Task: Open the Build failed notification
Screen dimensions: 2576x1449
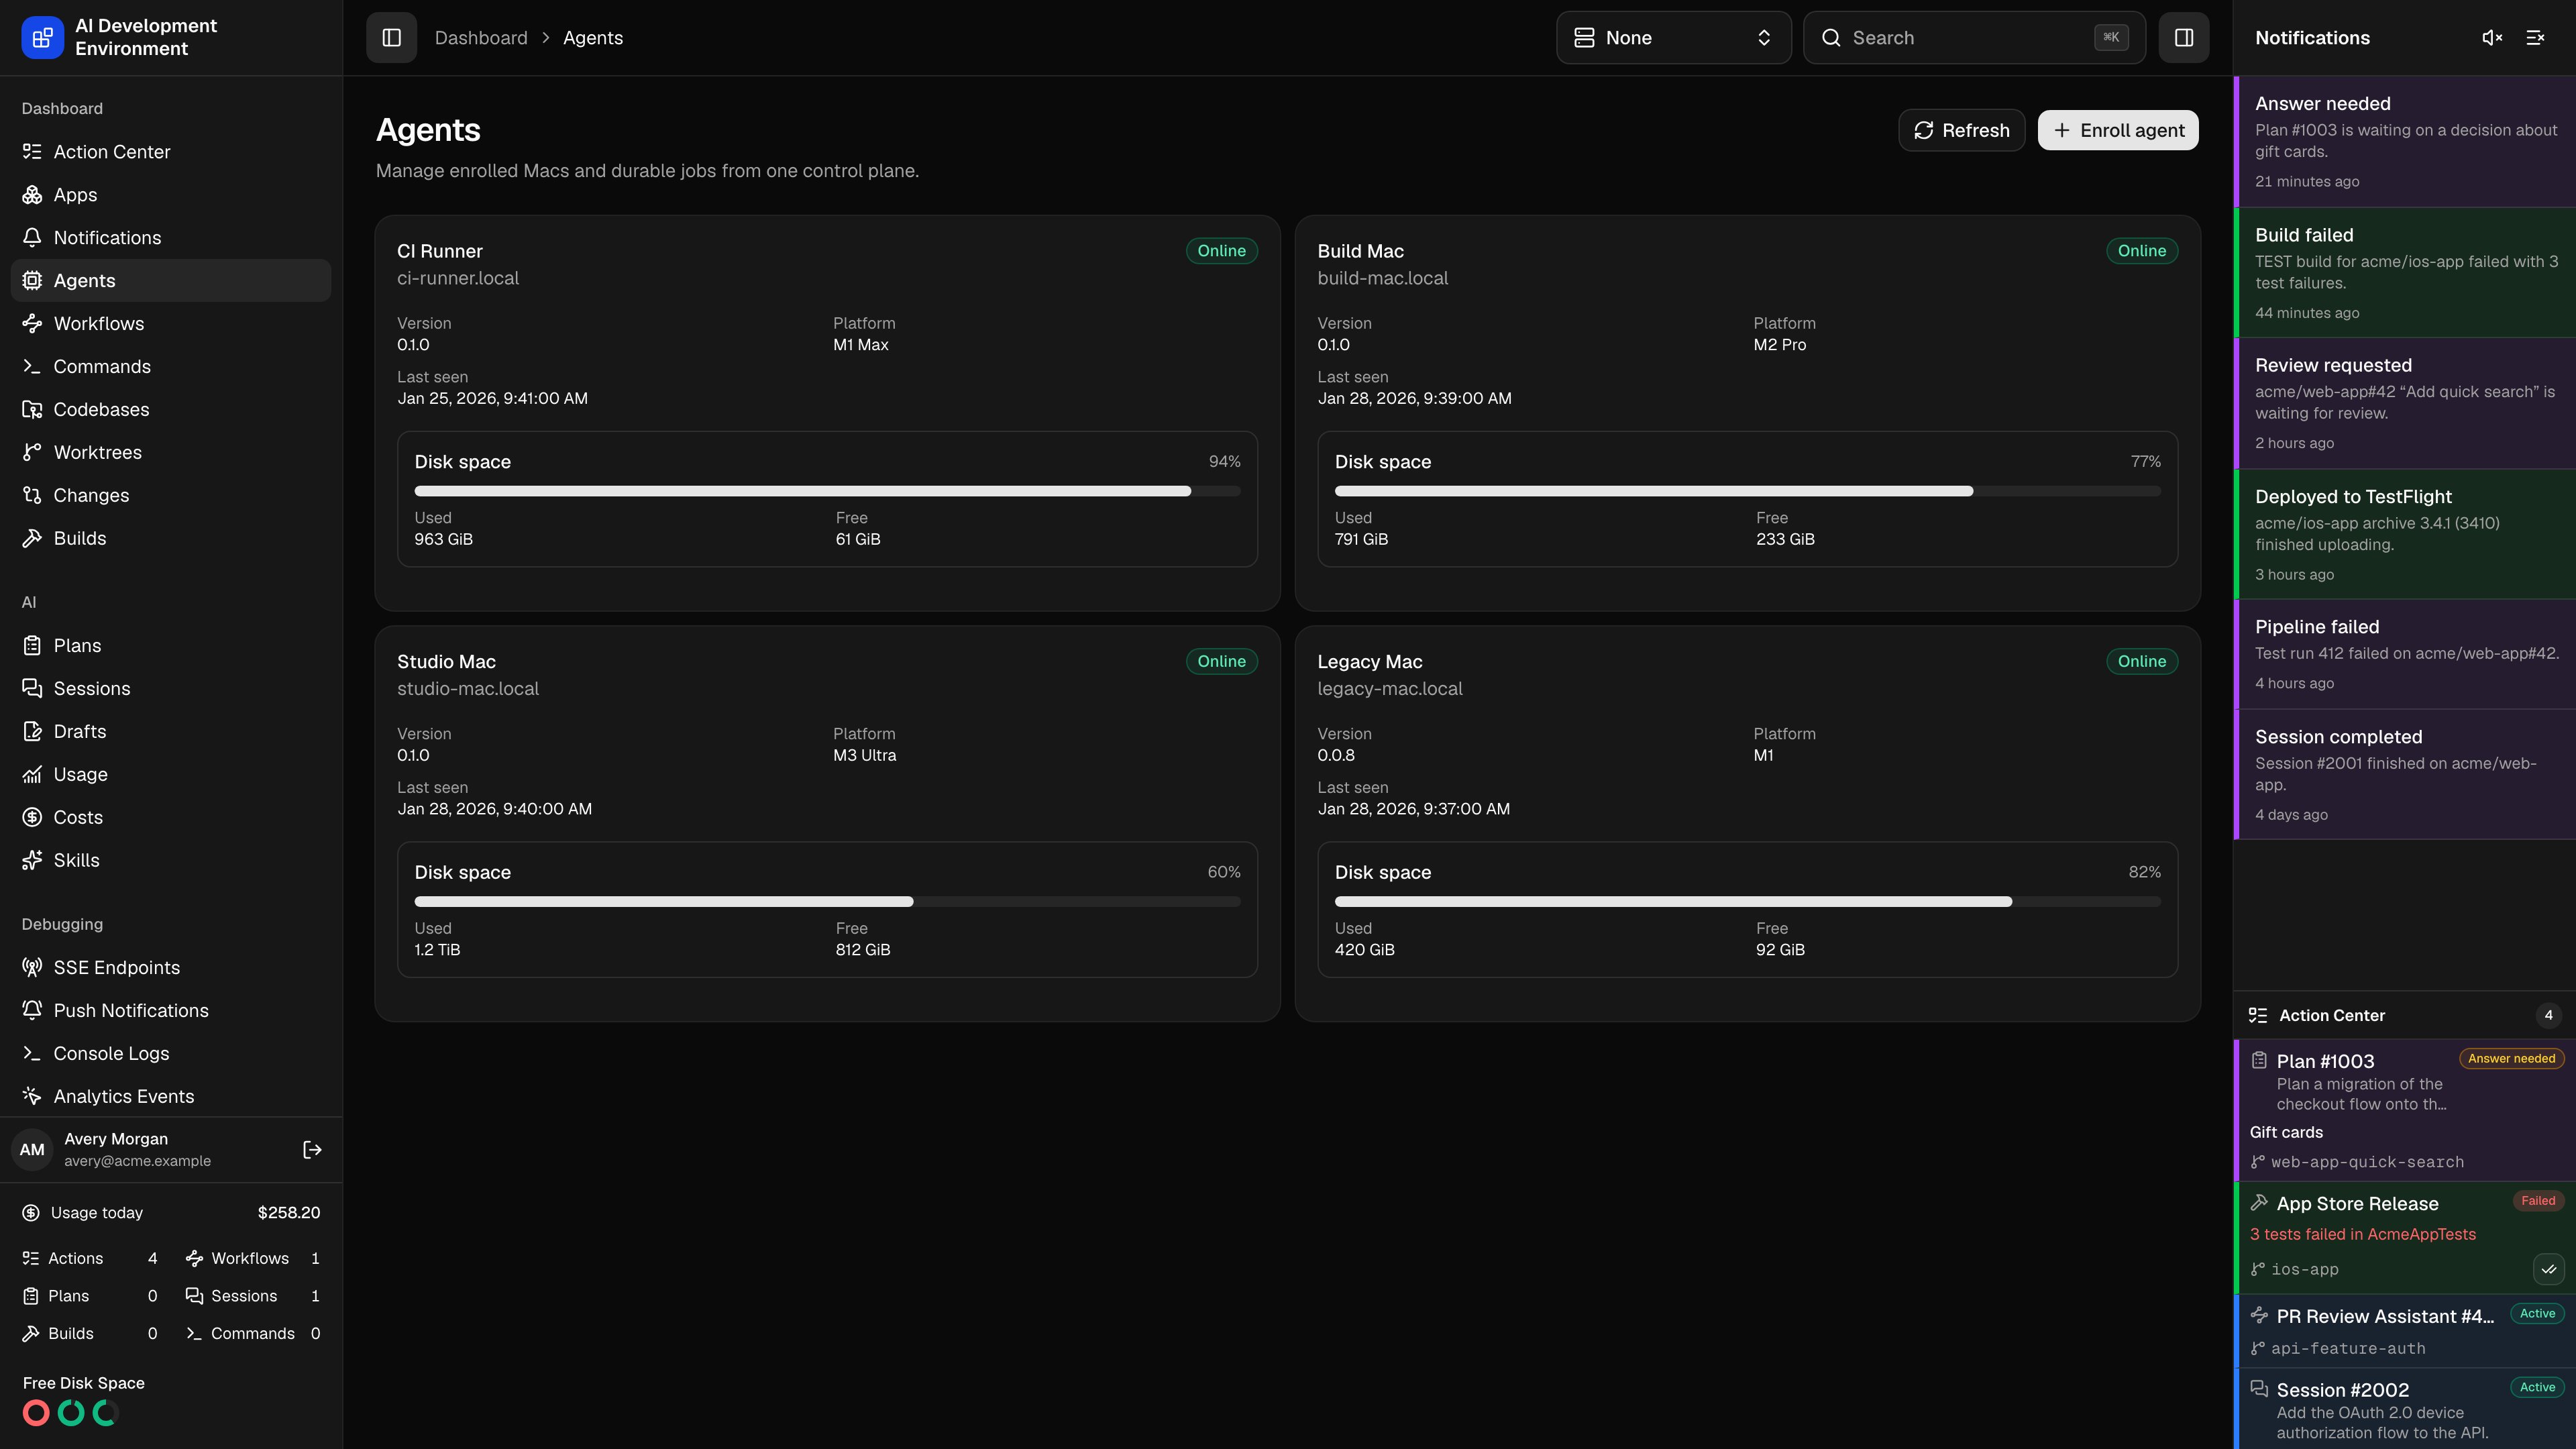Action: (x=2404, y=272)
